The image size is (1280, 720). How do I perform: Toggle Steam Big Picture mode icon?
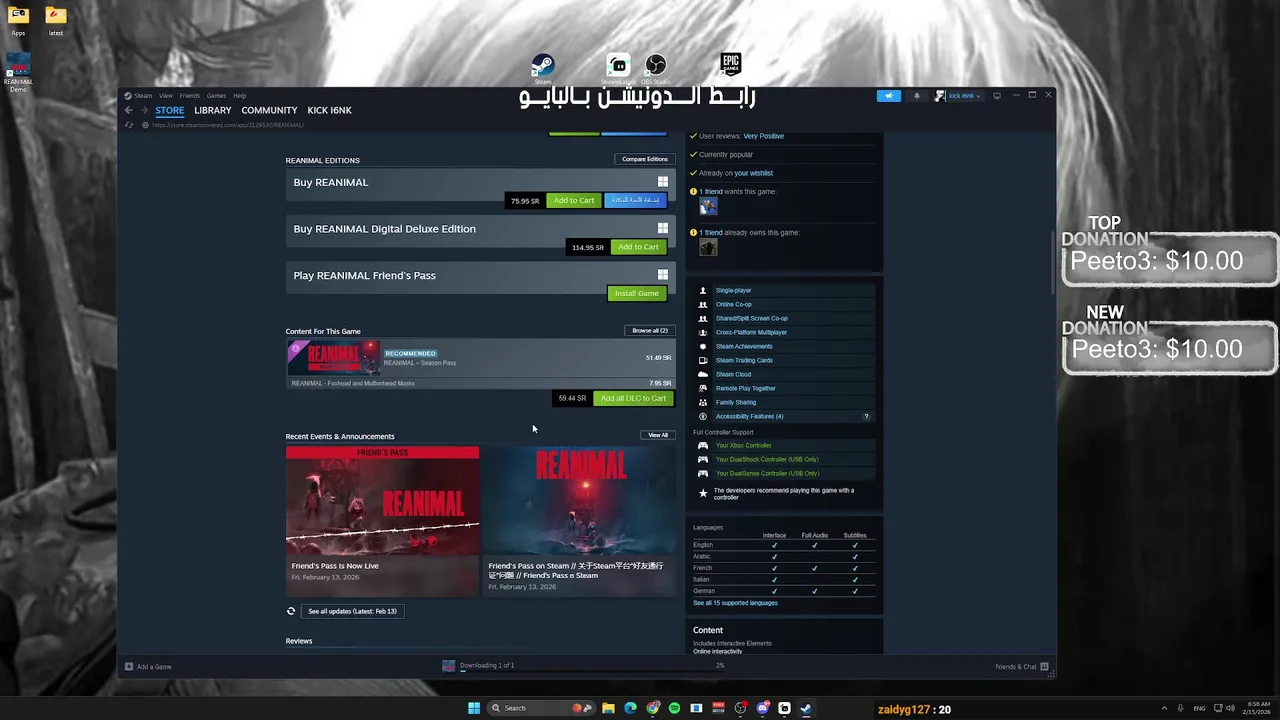pyautogui.click(x=996, y=96)
